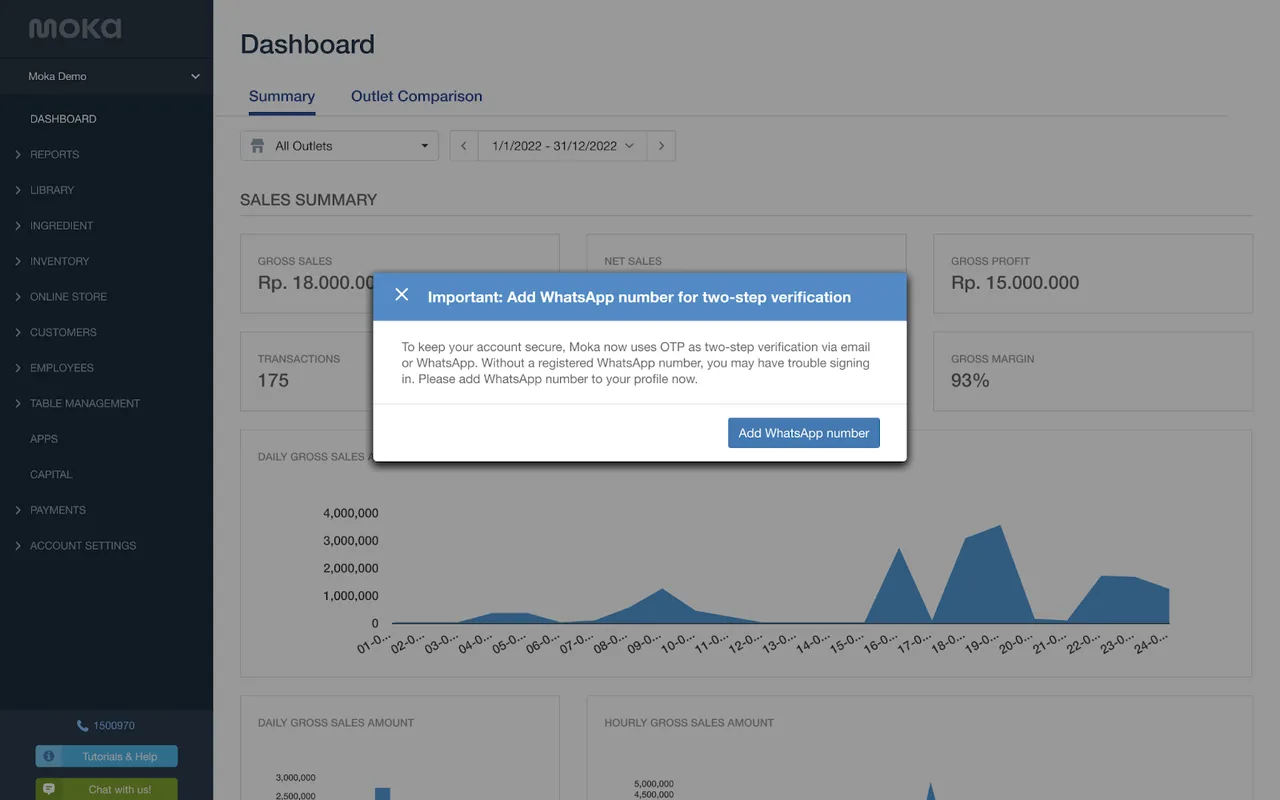Click the chat bubble icon on Chat with us
This screenshot has height=800, width=1280.
coord(49,789)
